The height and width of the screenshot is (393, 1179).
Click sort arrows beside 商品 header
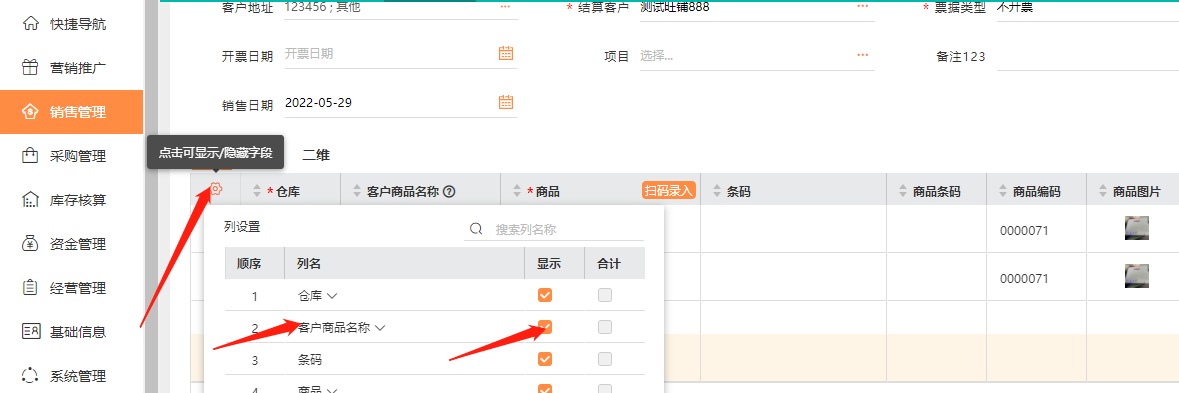pos(516,192)
